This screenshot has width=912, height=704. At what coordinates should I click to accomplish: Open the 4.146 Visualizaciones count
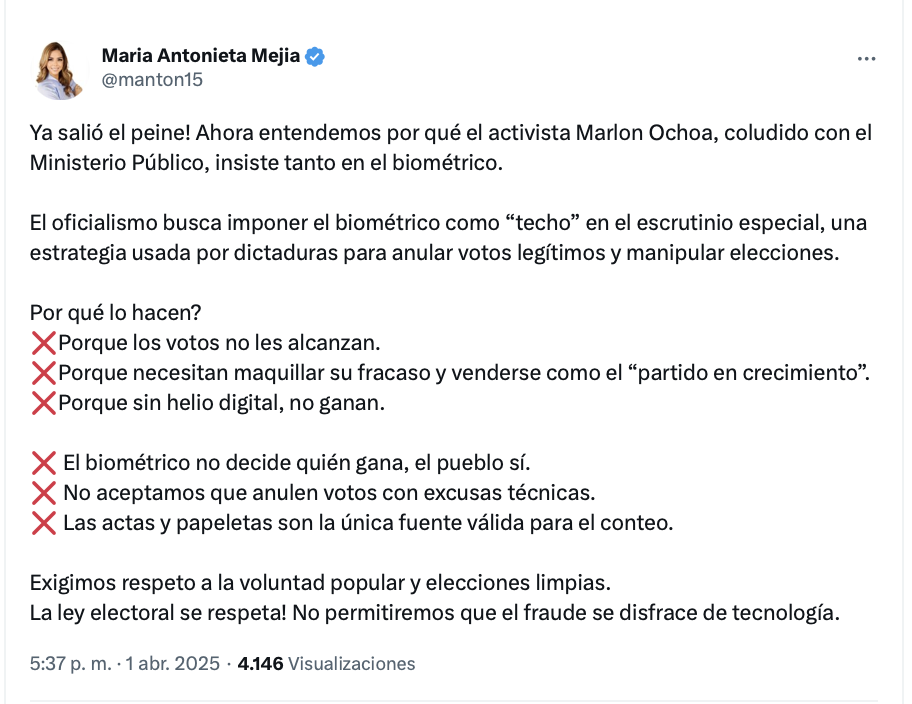click(x=326, y=664)
